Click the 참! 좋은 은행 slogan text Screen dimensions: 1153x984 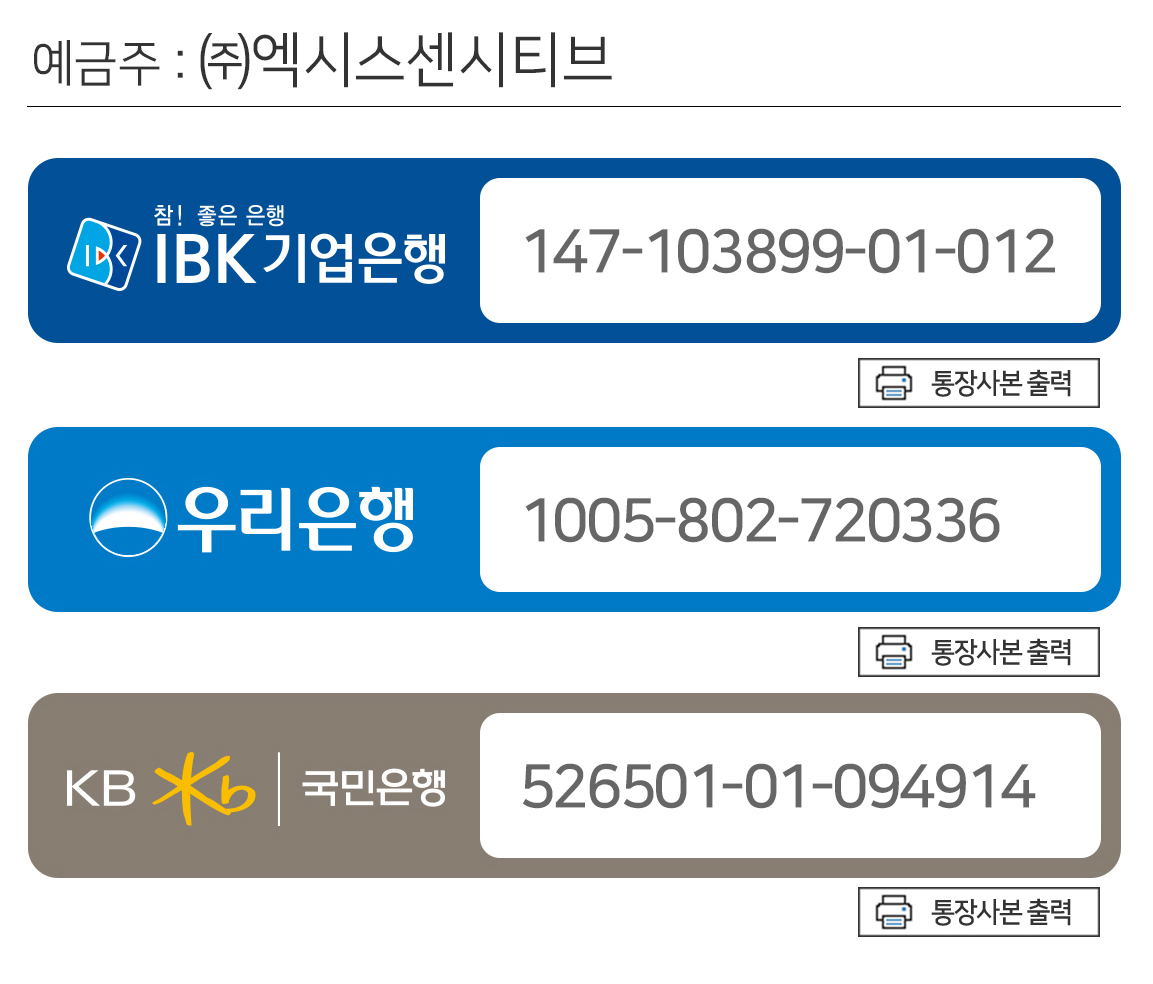[x=219, y=215]
